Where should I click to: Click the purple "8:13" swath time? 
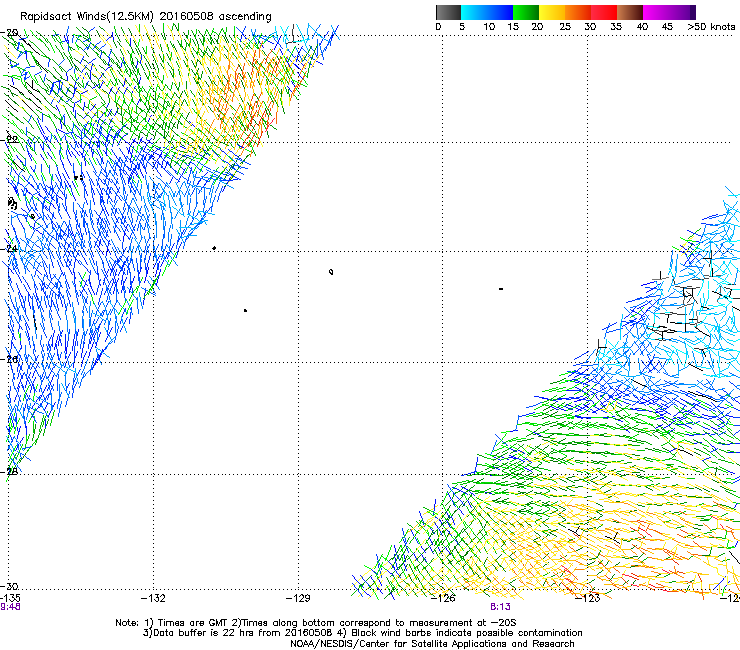pos(500,607)
